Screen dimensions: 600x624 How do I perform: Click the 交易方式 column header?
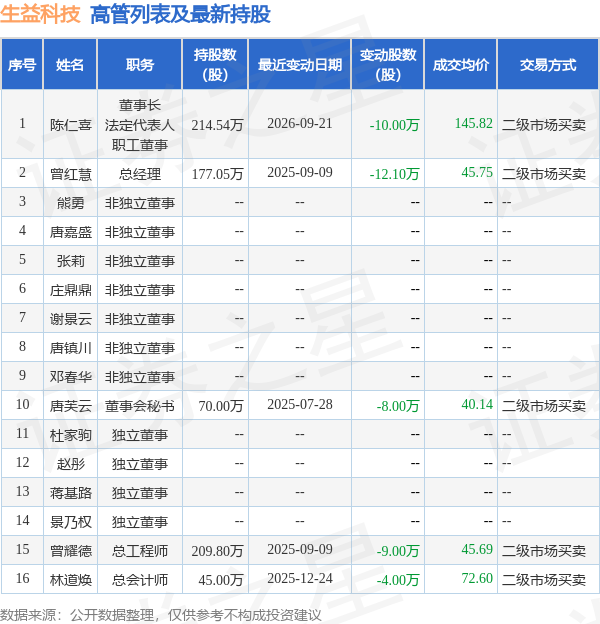point(548,64)
